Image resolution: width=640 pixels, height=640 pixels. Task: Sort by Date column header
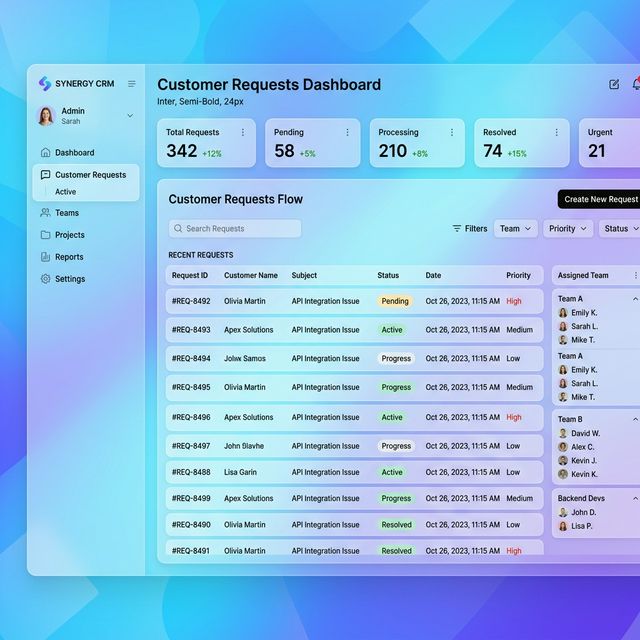433,276
